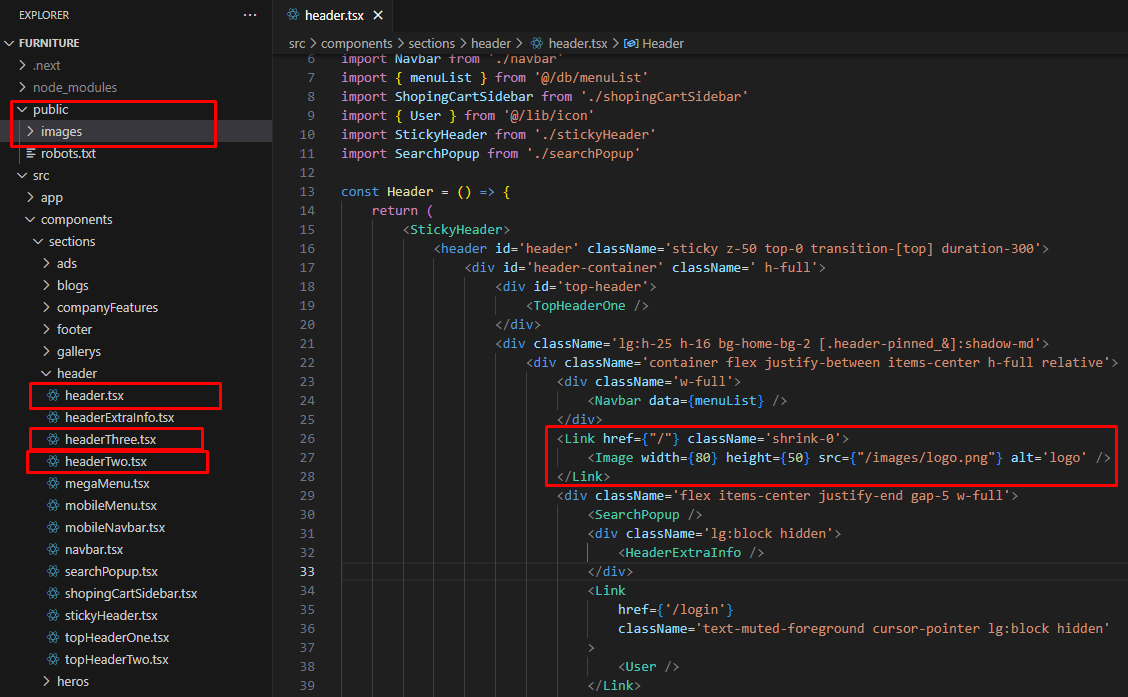This screenshot has width=1128, height=697.
Task: Click the components breadcrumb segment
Action: (x=357, y=44)
